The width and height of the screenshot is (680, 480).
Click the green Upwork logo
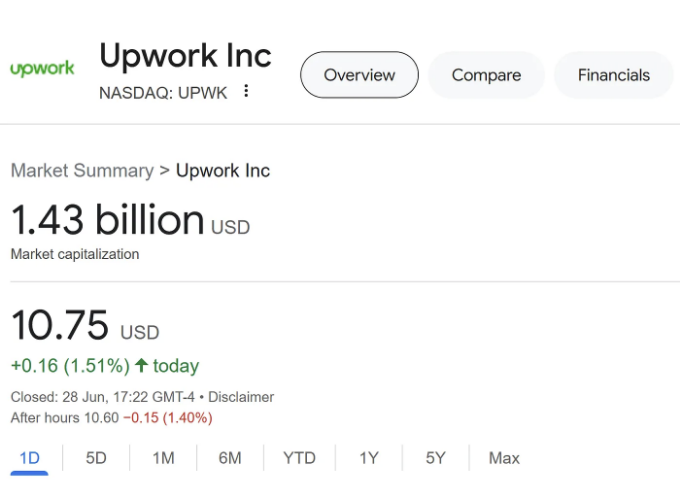click(x=42, y=69)
